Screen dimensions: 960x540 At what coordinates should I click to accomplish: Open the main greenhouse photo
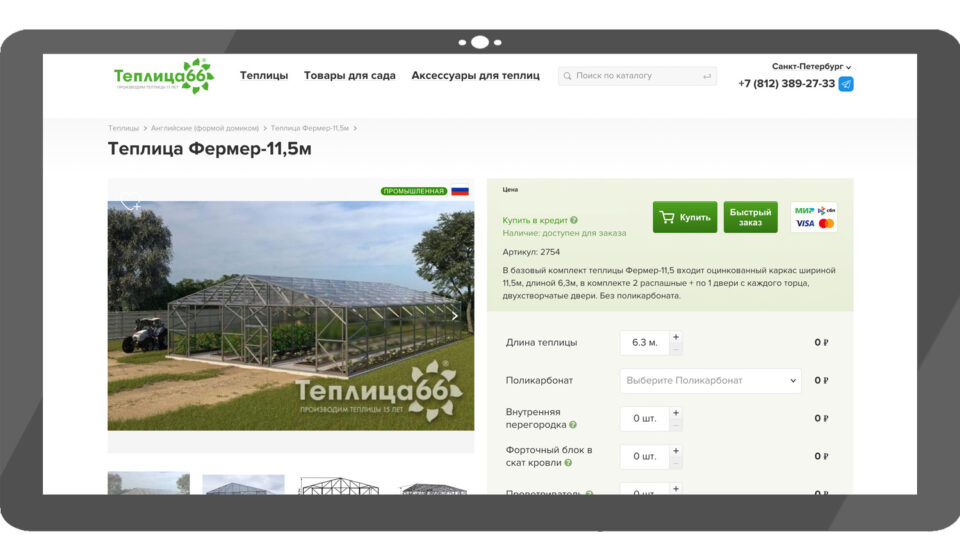[291, 316]
